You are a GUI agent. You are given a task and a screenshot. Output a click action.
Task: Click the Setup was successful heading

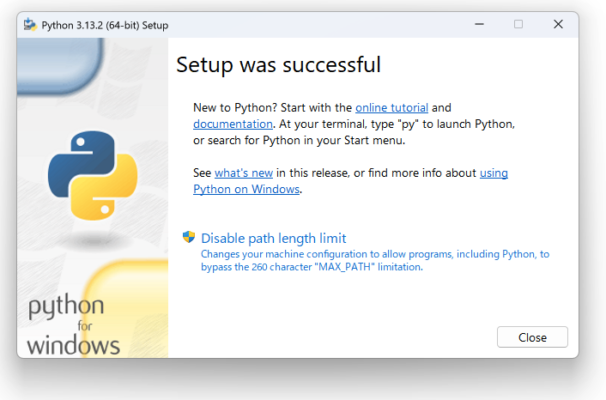278,65
